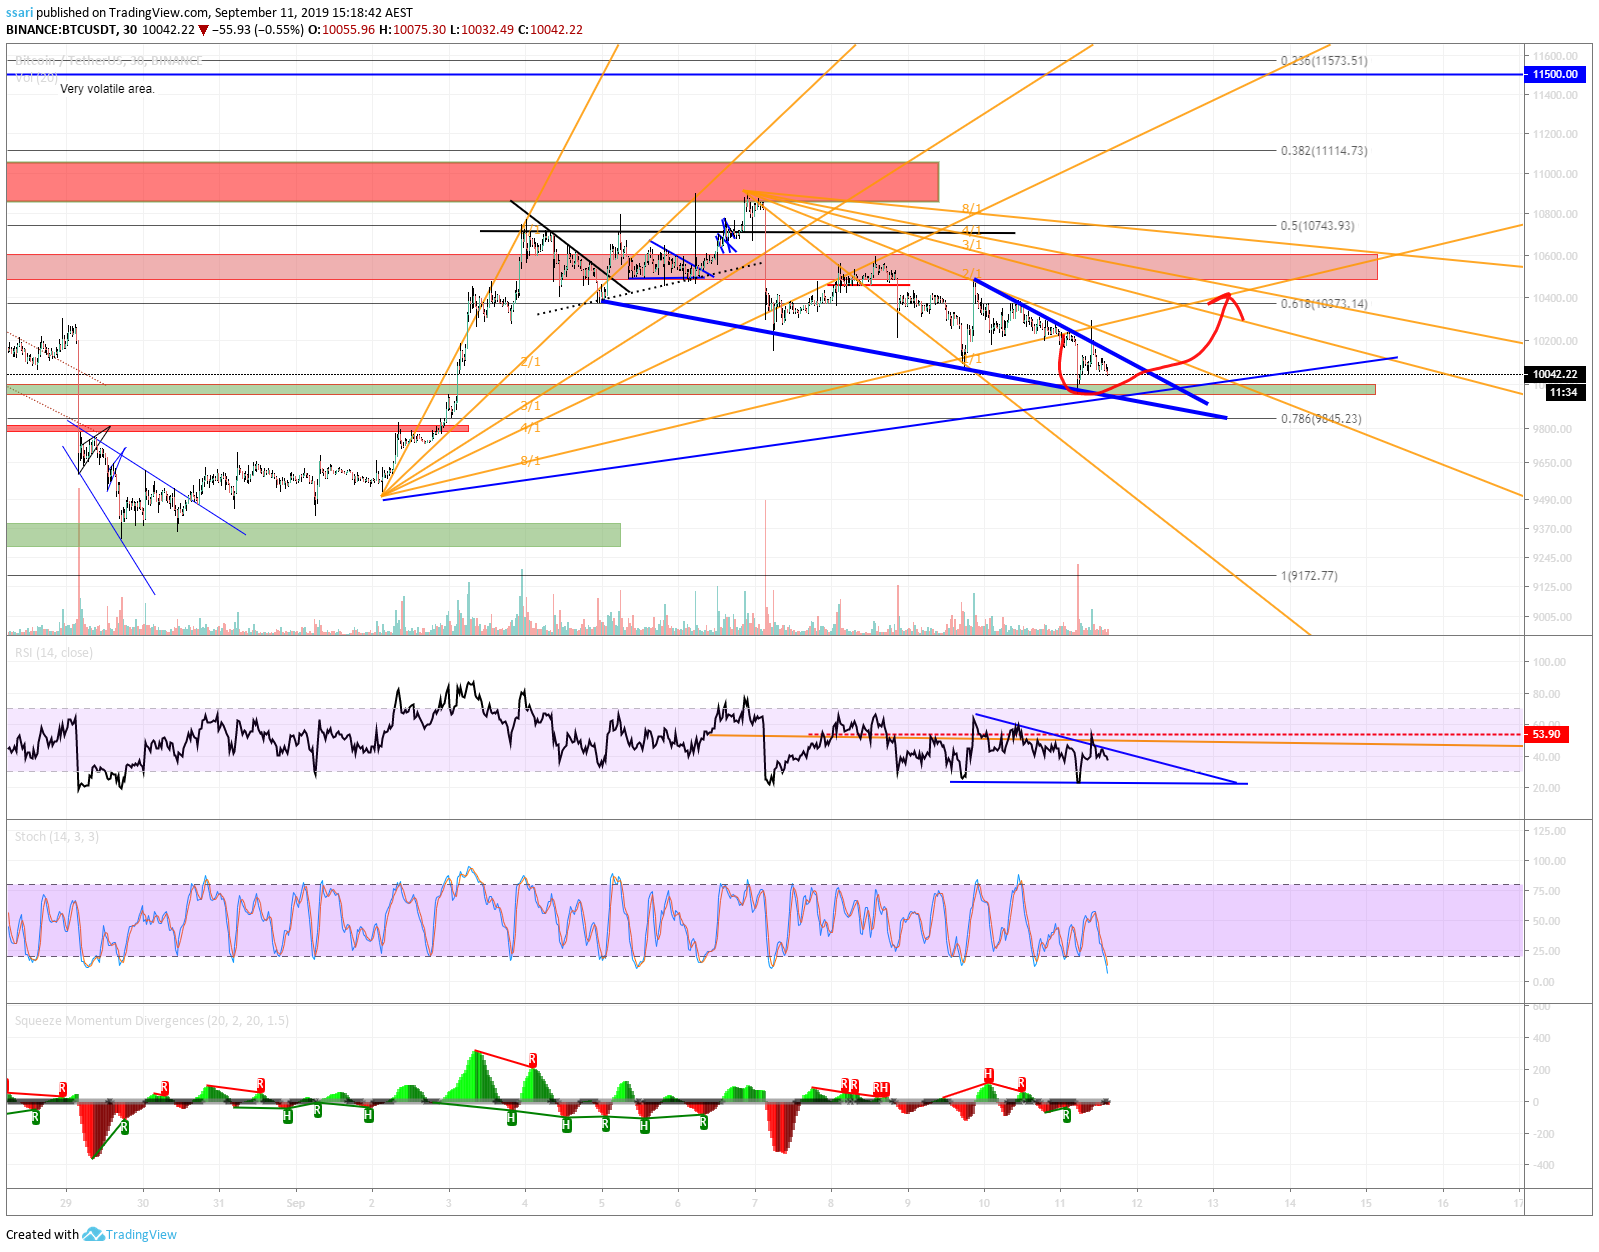Click the 29 date label on time axis
This screenshot has height=1252, width=1599.
(66, 1203)
